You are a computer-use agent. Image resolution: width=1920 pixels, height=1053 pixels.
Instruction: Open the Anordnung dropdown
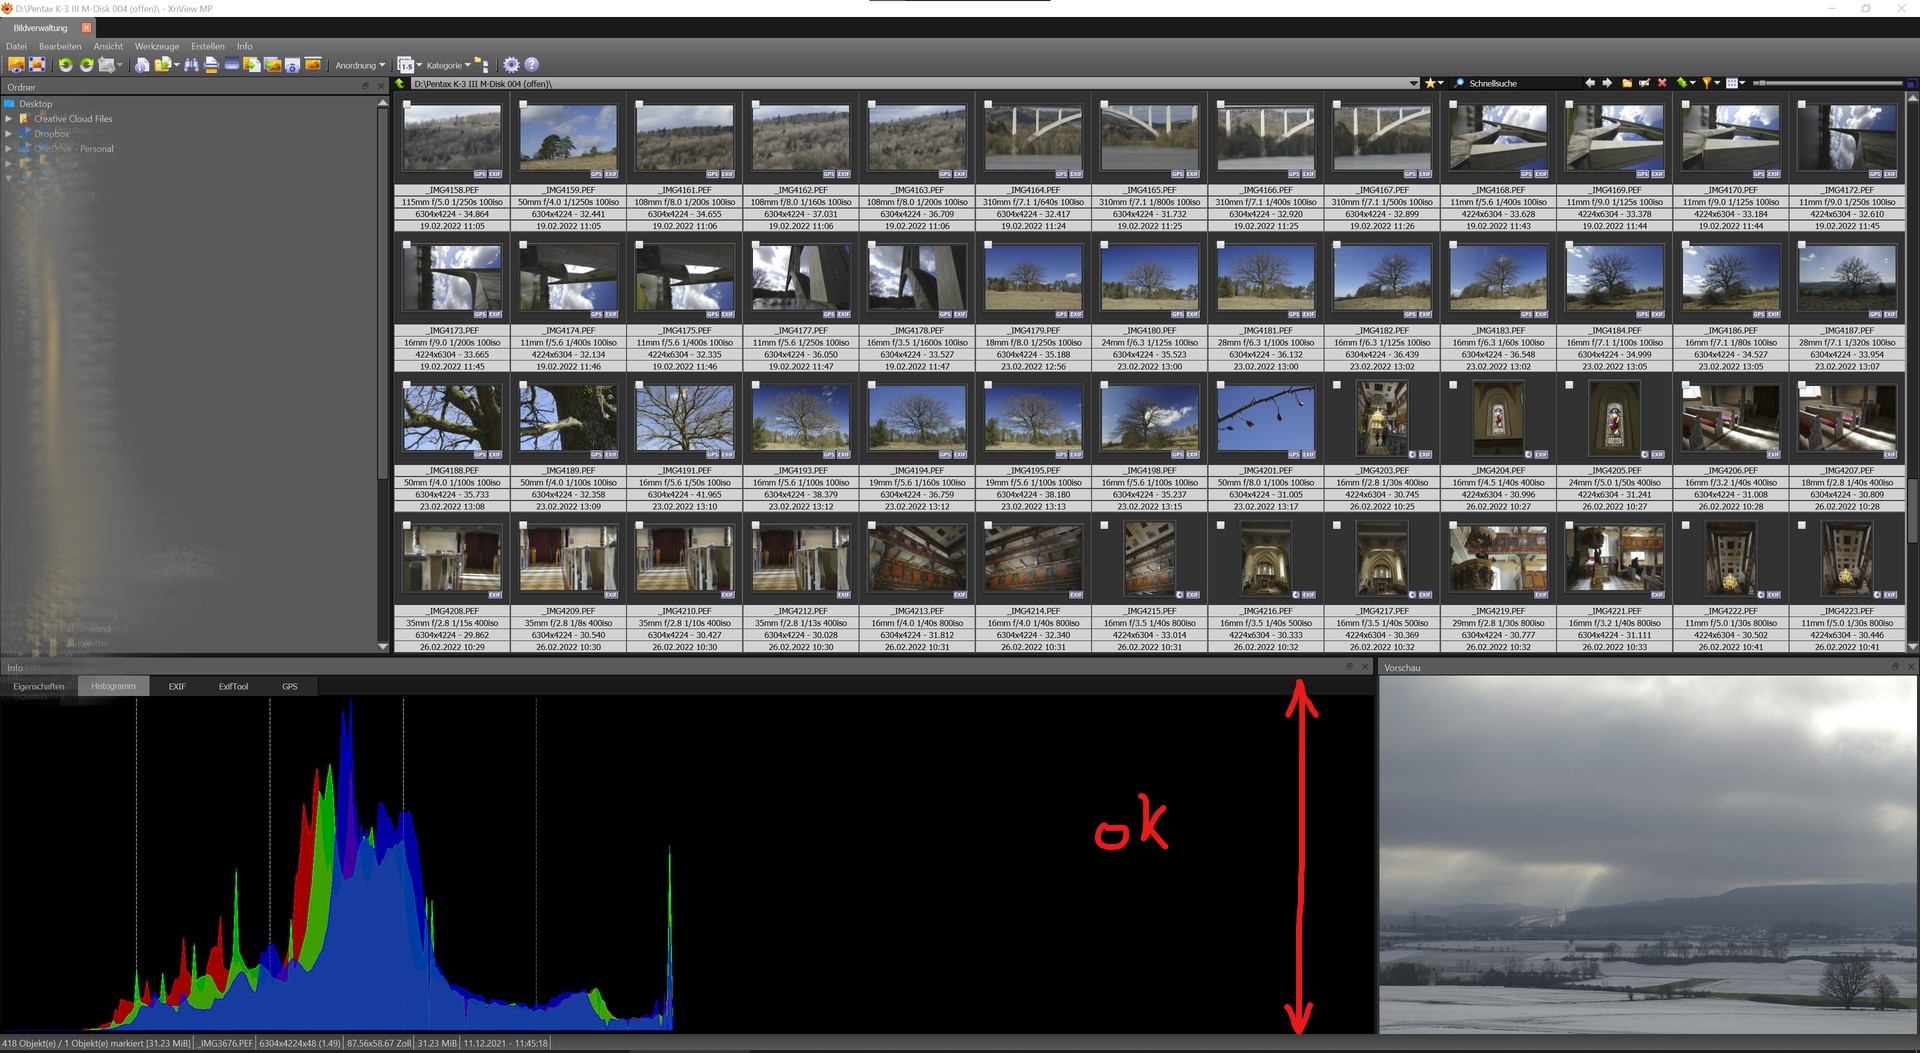pos(359,66)
